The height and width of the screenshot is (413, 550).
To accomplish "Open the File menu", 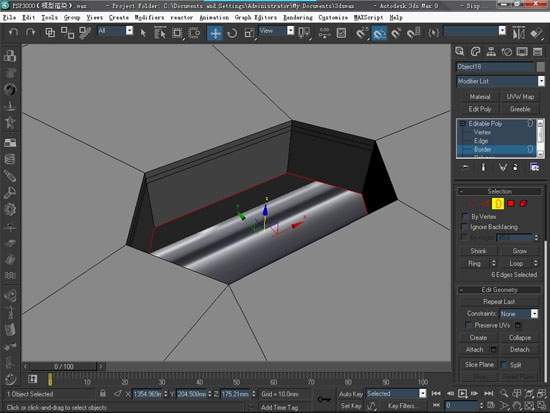I will 9,18.
